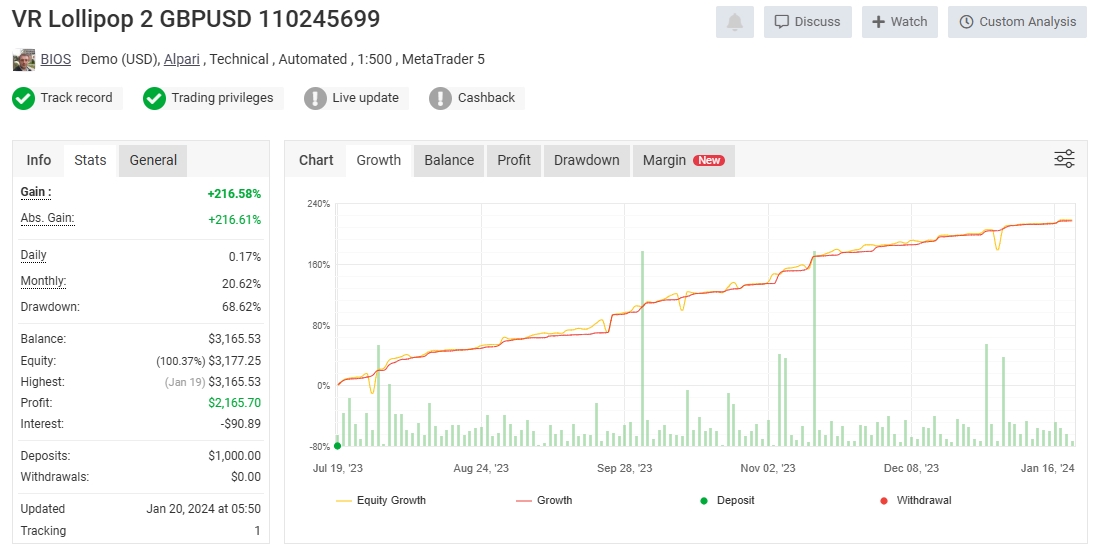Toggle Equity Growth legend series
Screen dimensions: 1107x560
point(381,500)
